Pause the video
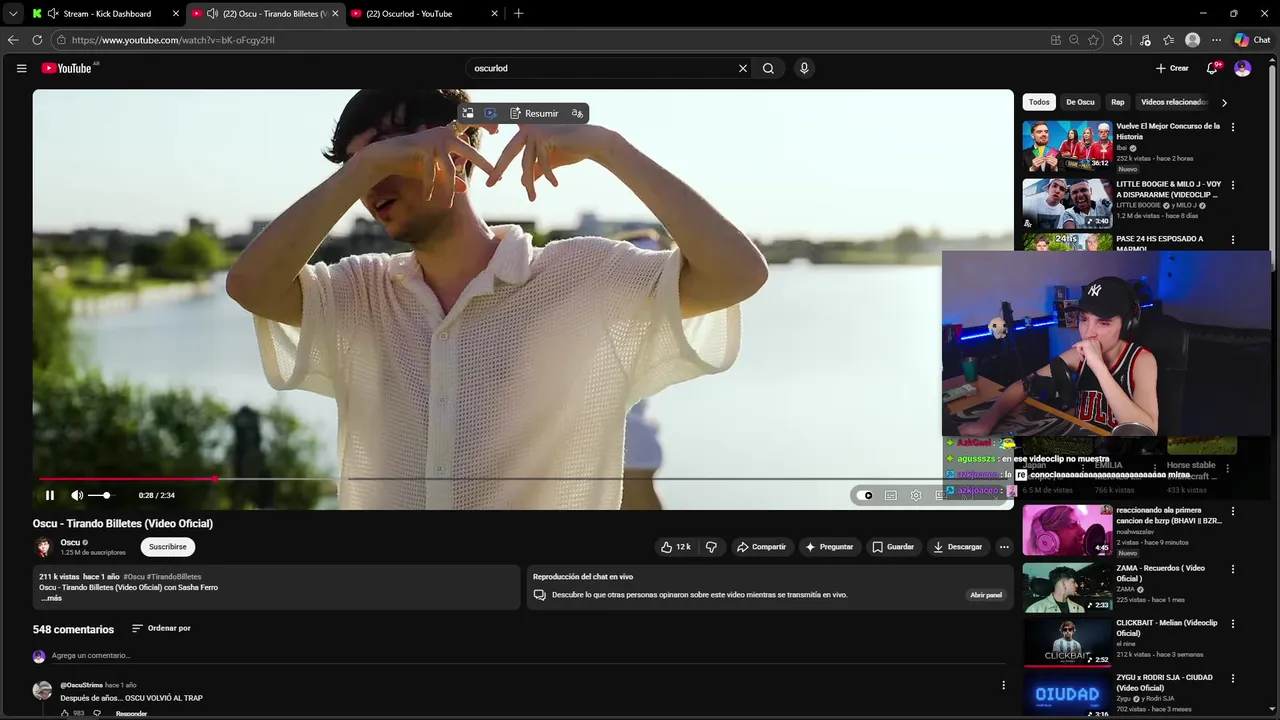 point(50,495)
